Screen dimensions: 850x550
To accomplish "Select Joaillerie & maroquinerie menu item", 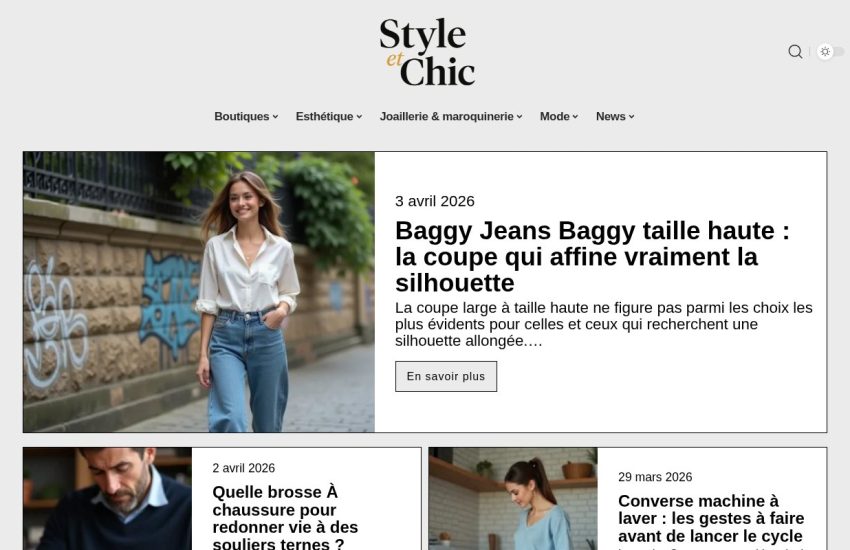I will tap(447, 117).
